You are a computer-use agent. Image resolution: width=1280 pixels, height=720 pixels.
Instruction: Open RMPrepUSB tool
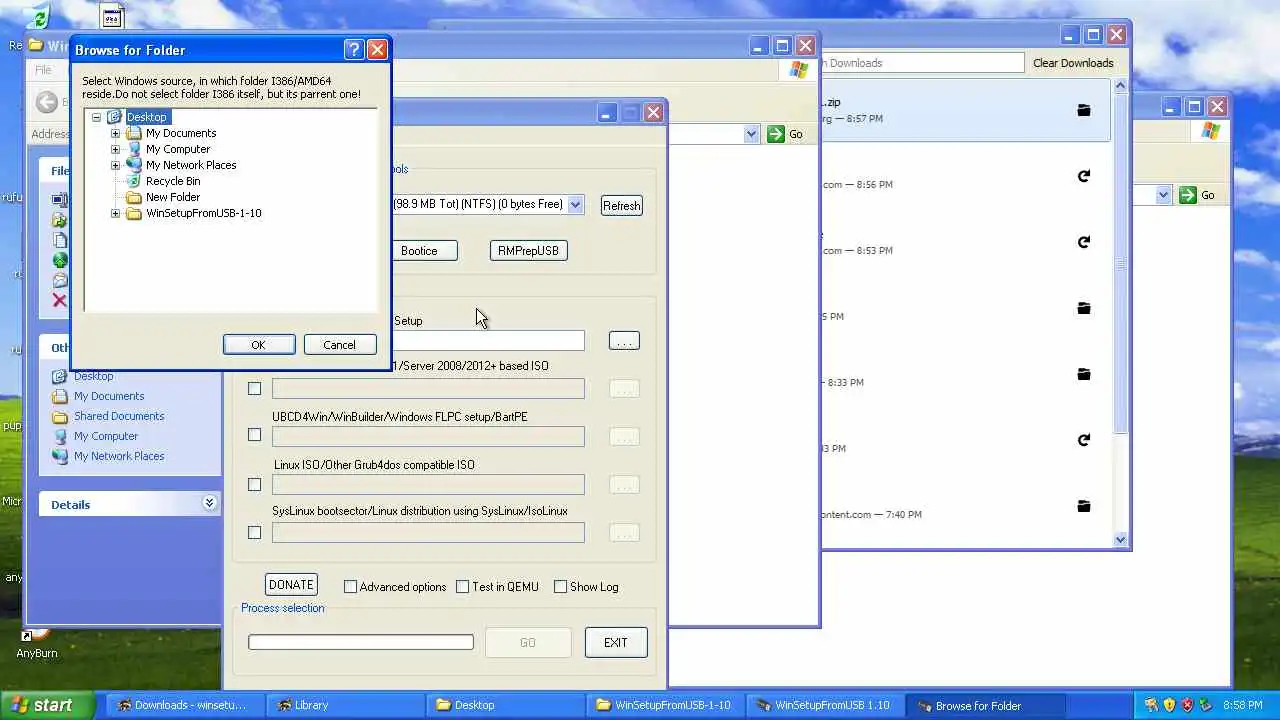(x=528, y=250)
